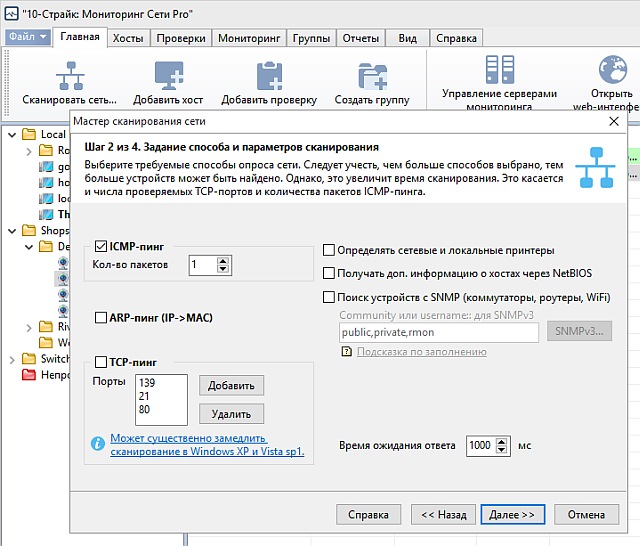Viewport: 640px width, 546px height.
Task: Click the Riv folder icon in tree
Action: 46,326
